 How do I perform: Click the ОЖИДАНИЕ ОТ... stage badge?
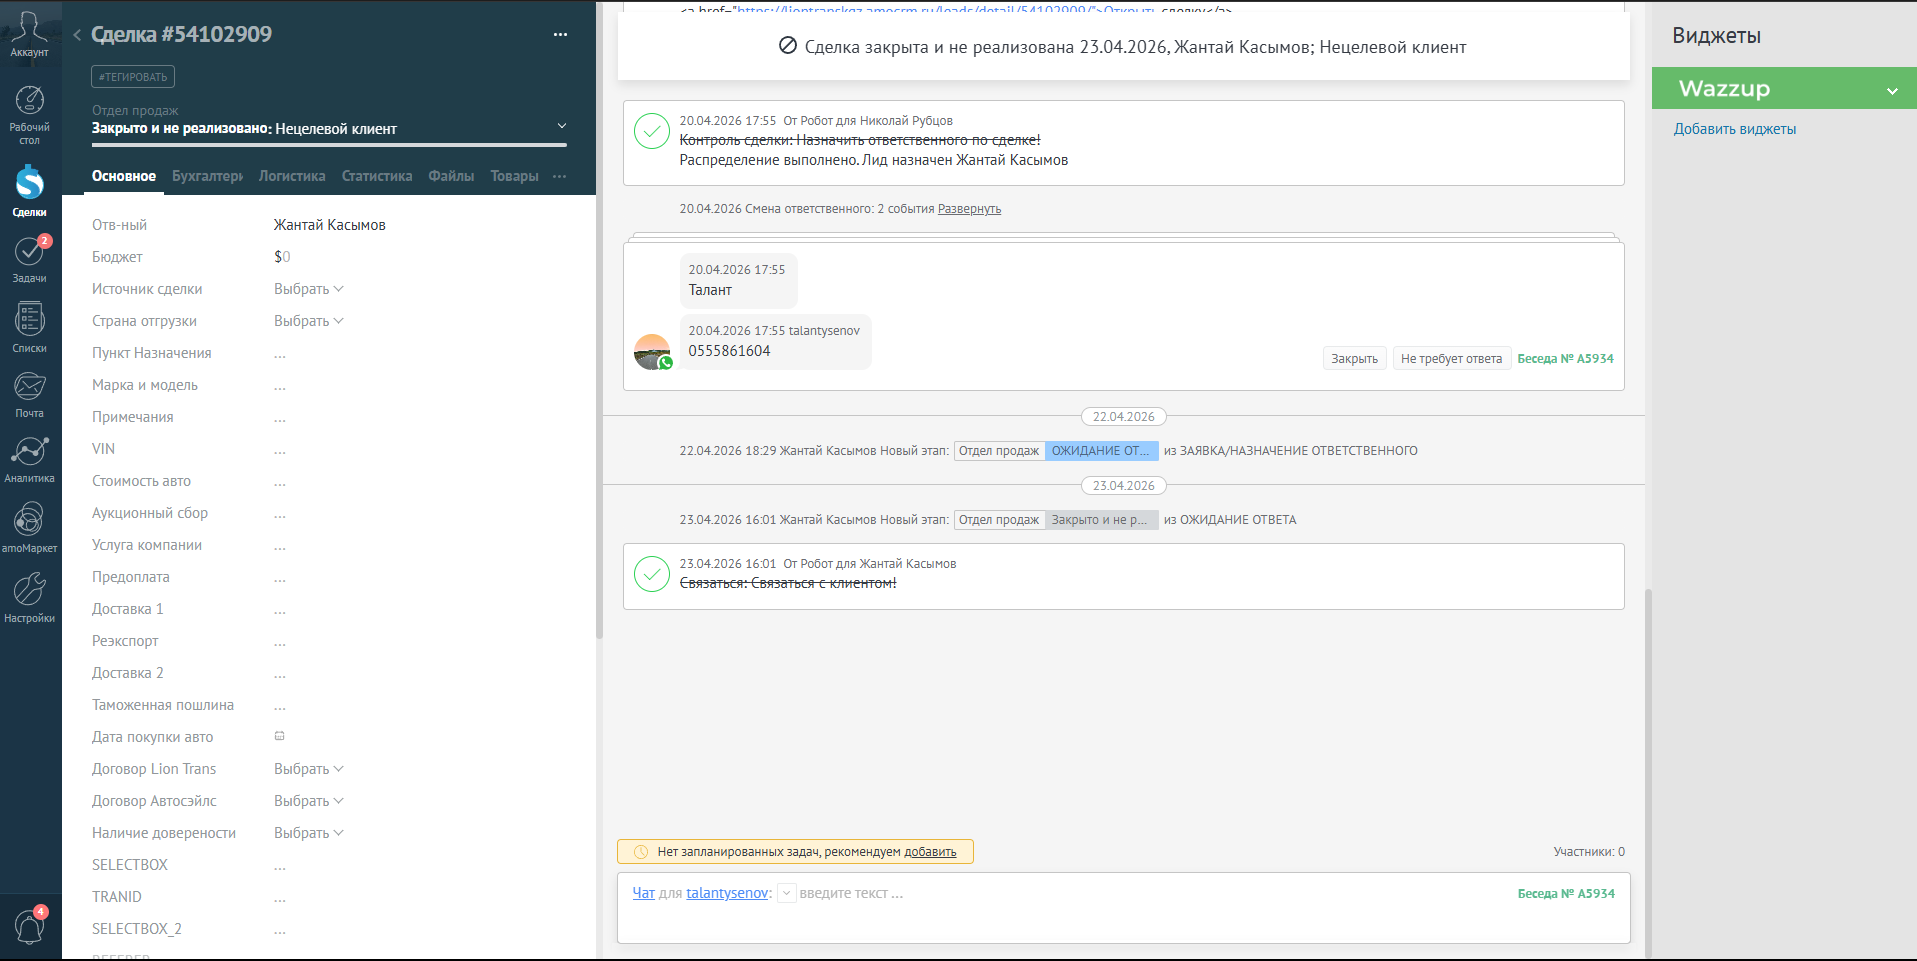[x=1101, y=451]
